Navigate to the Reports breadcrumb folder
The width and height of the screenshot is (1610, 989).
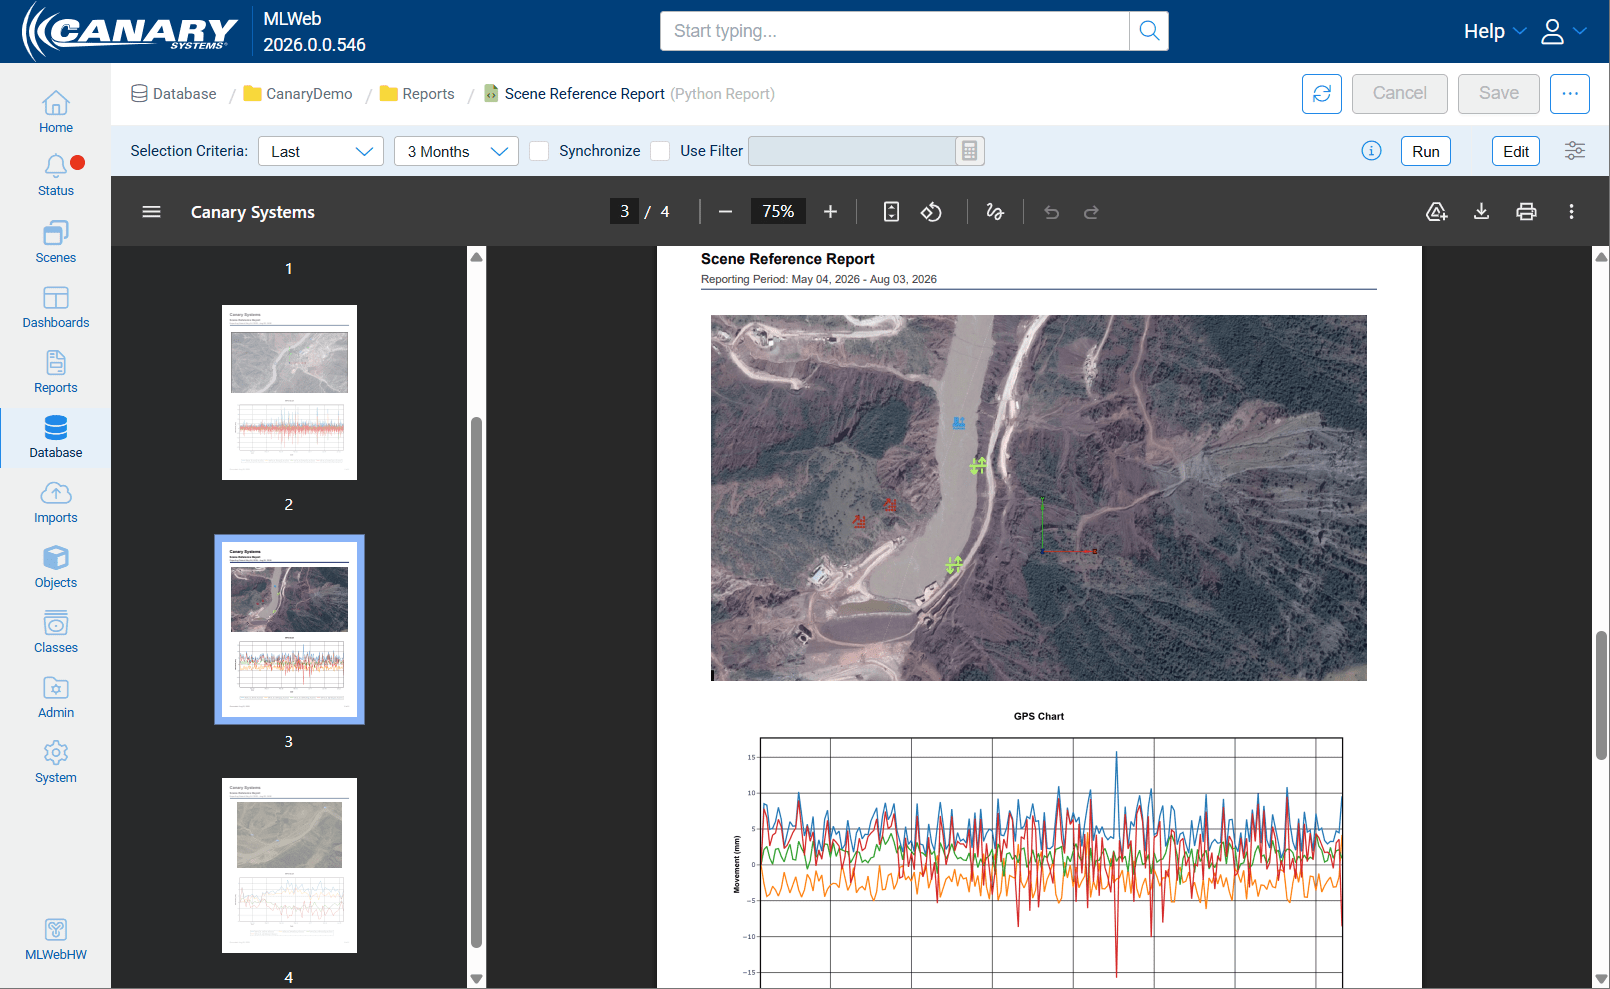(417, 94)
